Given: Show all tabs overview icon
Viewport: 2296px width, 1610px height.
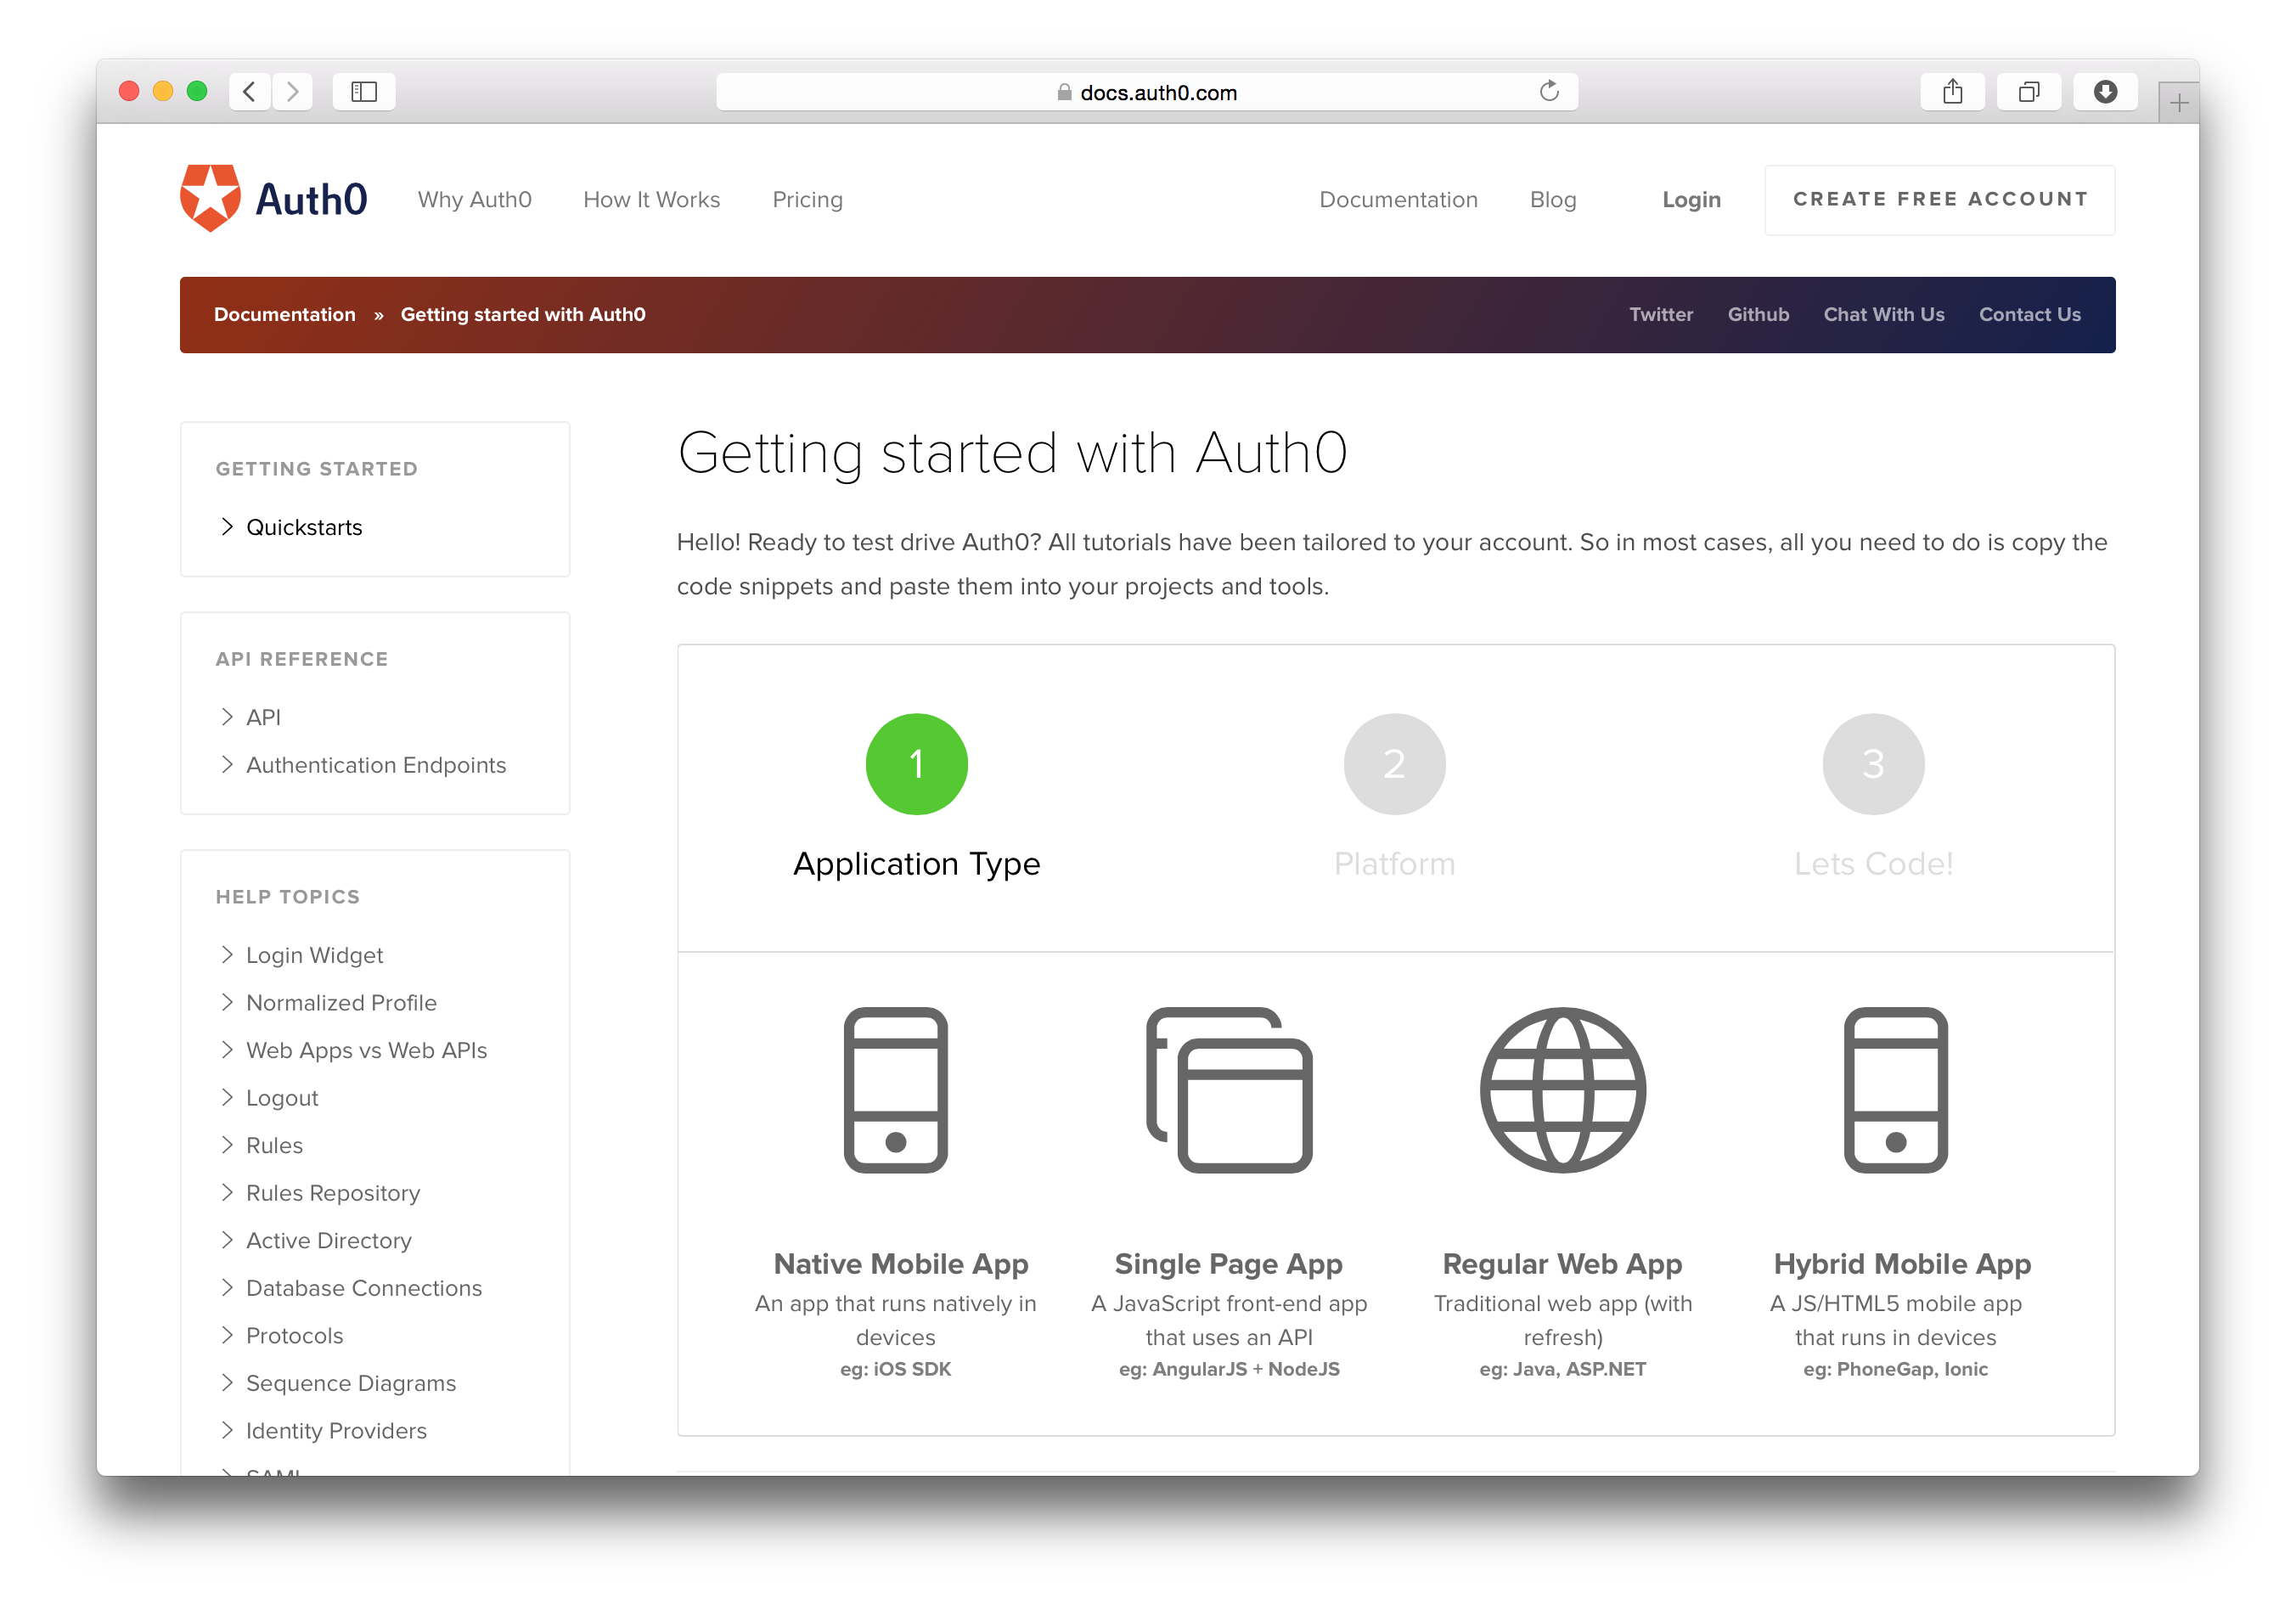Looking at the screenshot, I should coord(2028,92).
